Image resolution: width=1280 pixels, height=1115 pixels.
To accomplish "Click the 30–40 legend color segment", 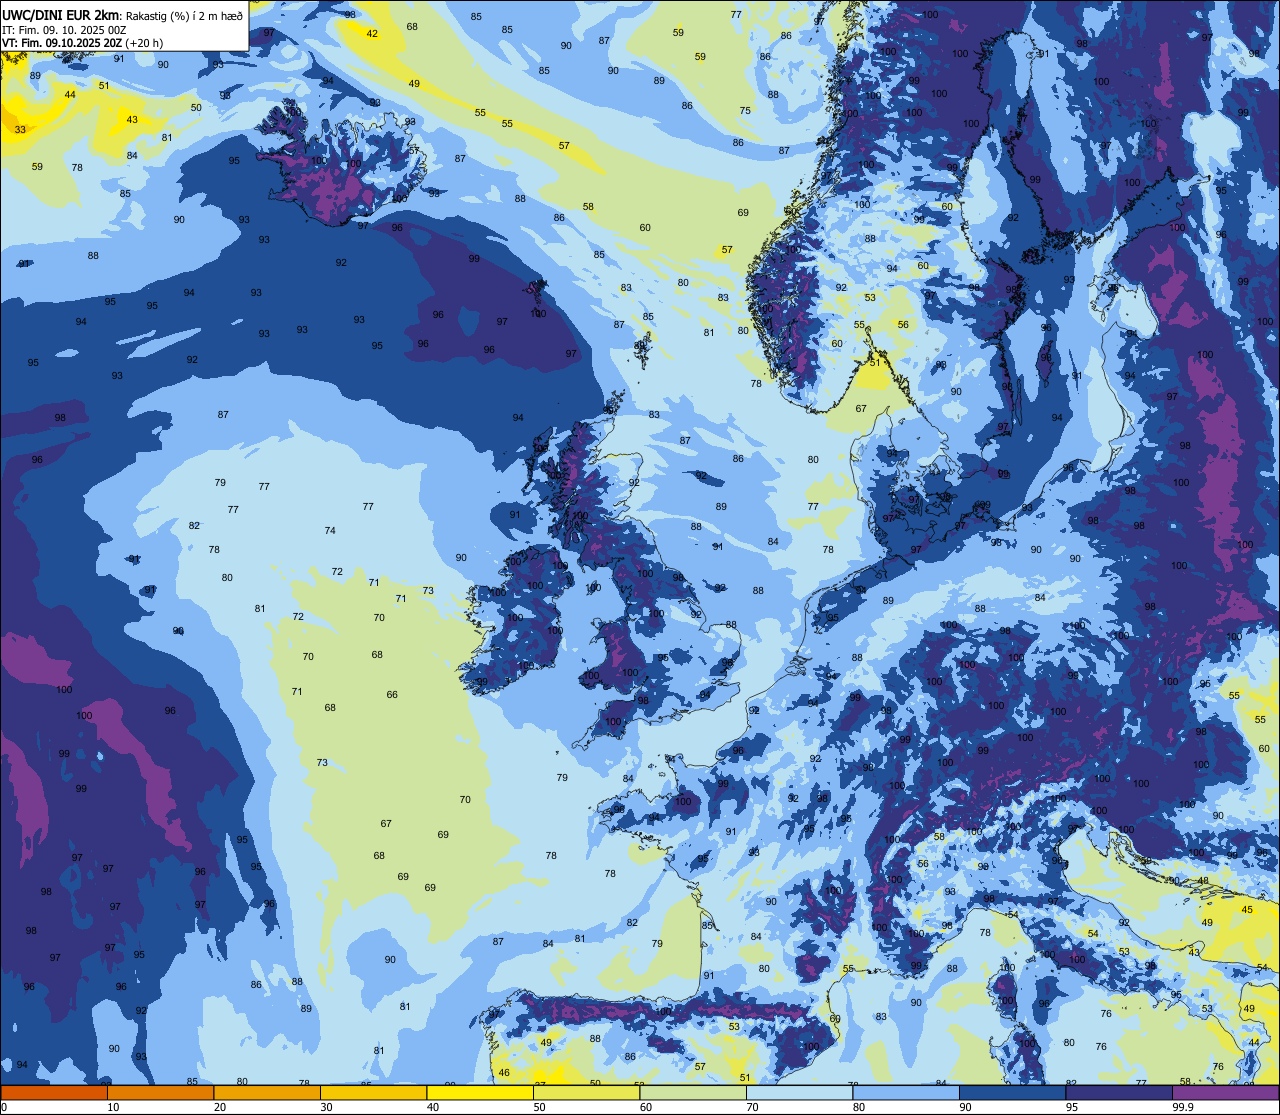I will click(373, 1092).
